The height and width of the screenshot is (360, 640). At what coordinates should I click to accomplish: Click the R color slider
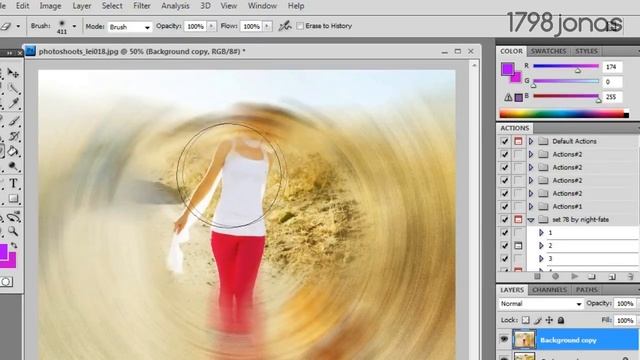point(566,67)
